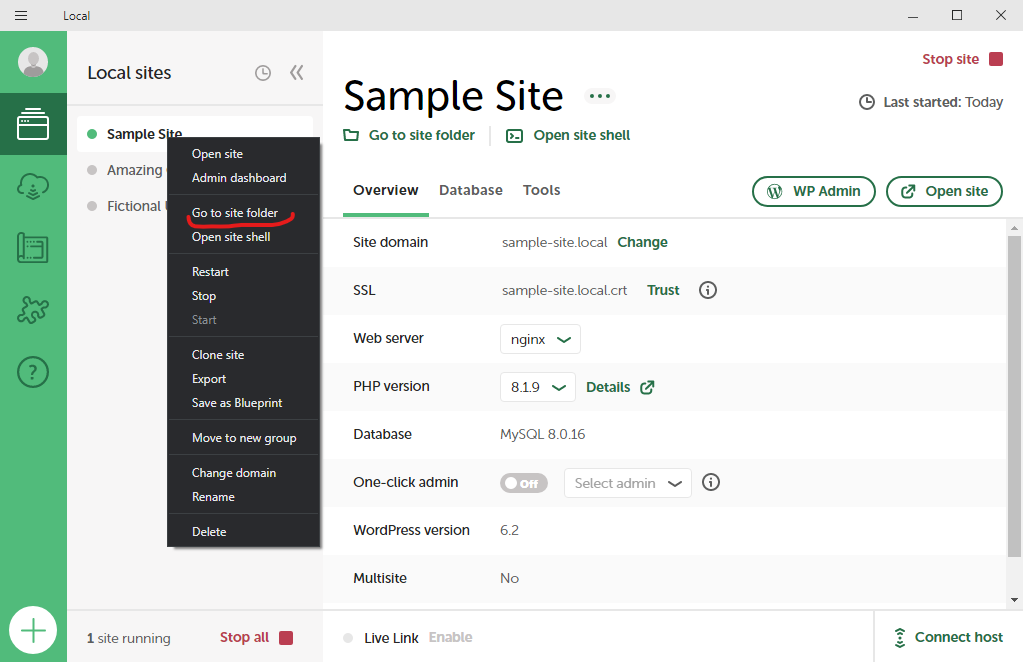The height and width of the screenshot is (662, 1023).
Task: Open the Local sites sidebar icon
Action: pos(33,124)
